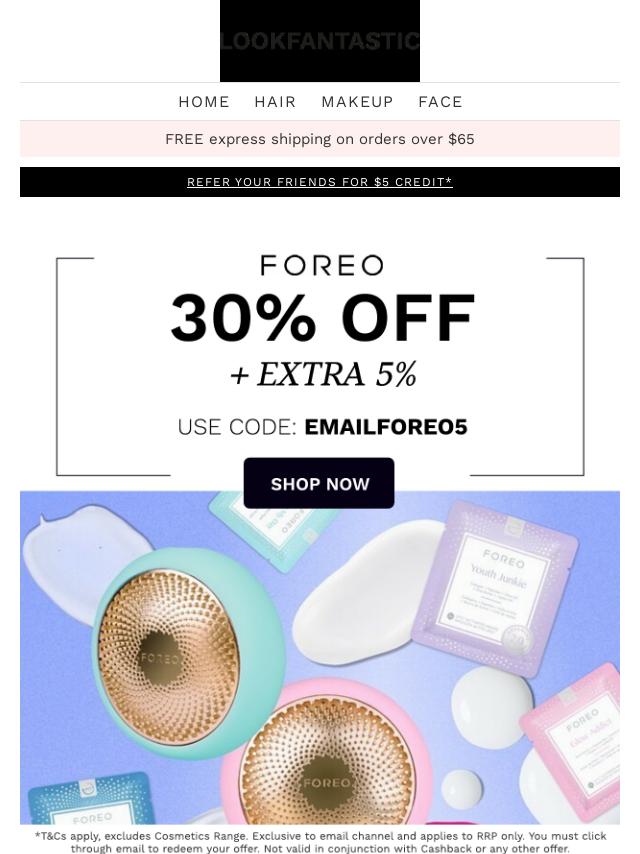Select the EMAILFOREO5 promo code text
Image resolution: width=640 pixels, height=854 pixels.
(386, 427)
